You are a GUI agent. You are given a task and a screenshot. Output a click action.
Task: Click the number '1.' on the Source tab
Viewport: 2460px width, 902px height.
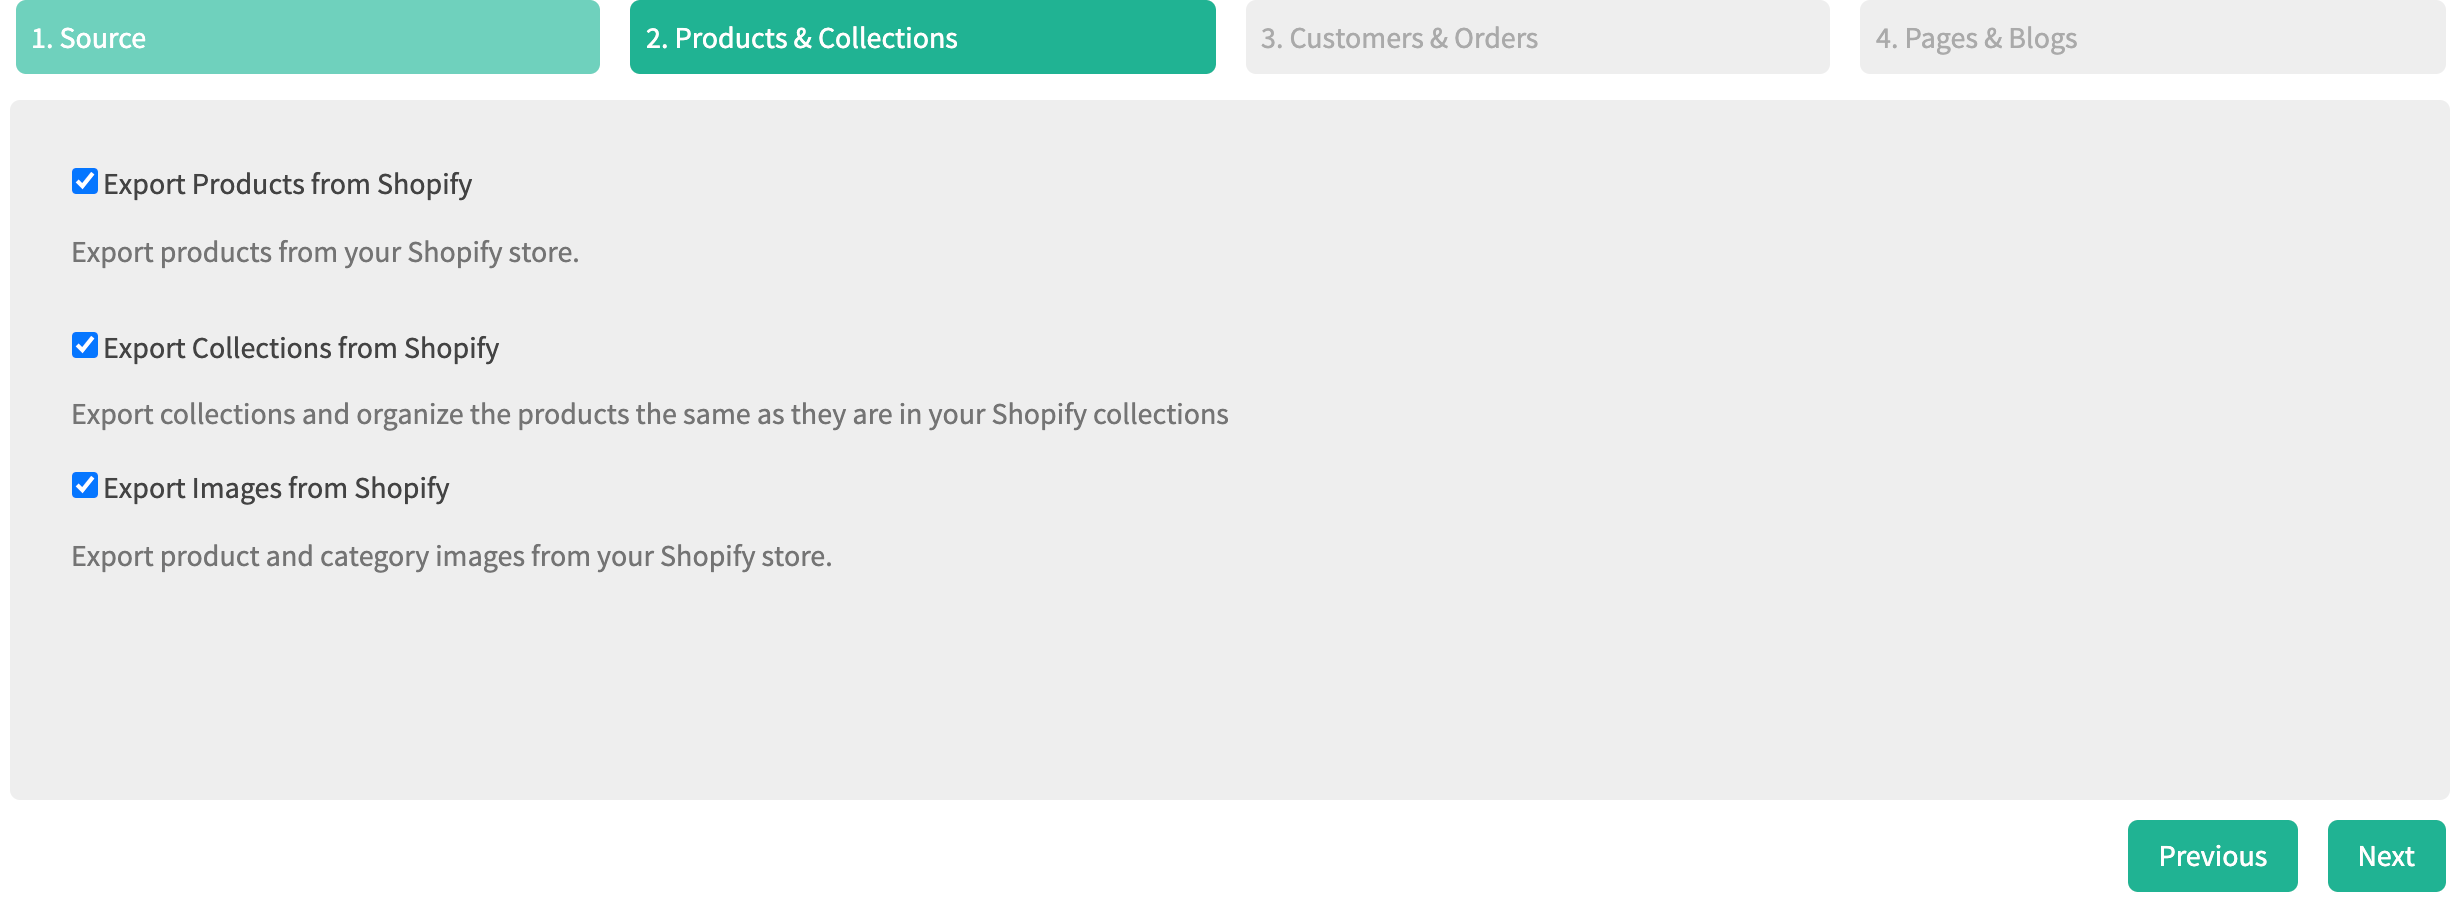42,38
